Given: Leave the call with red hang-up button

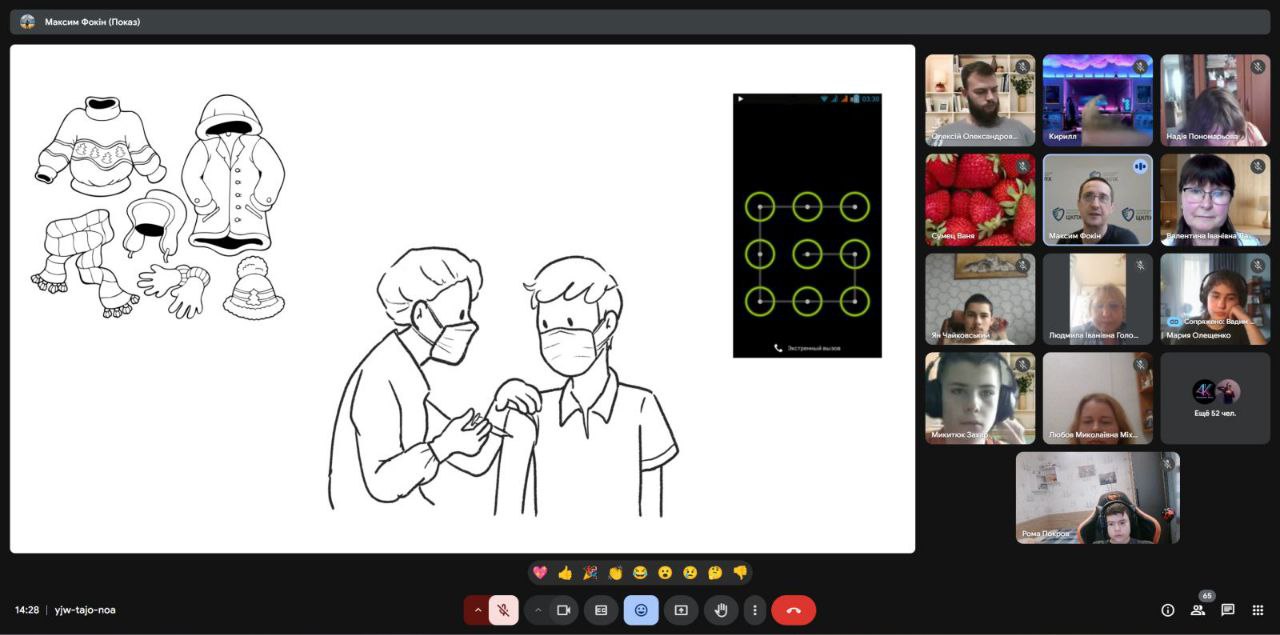Looking at the screenshot, I should 793,610.
